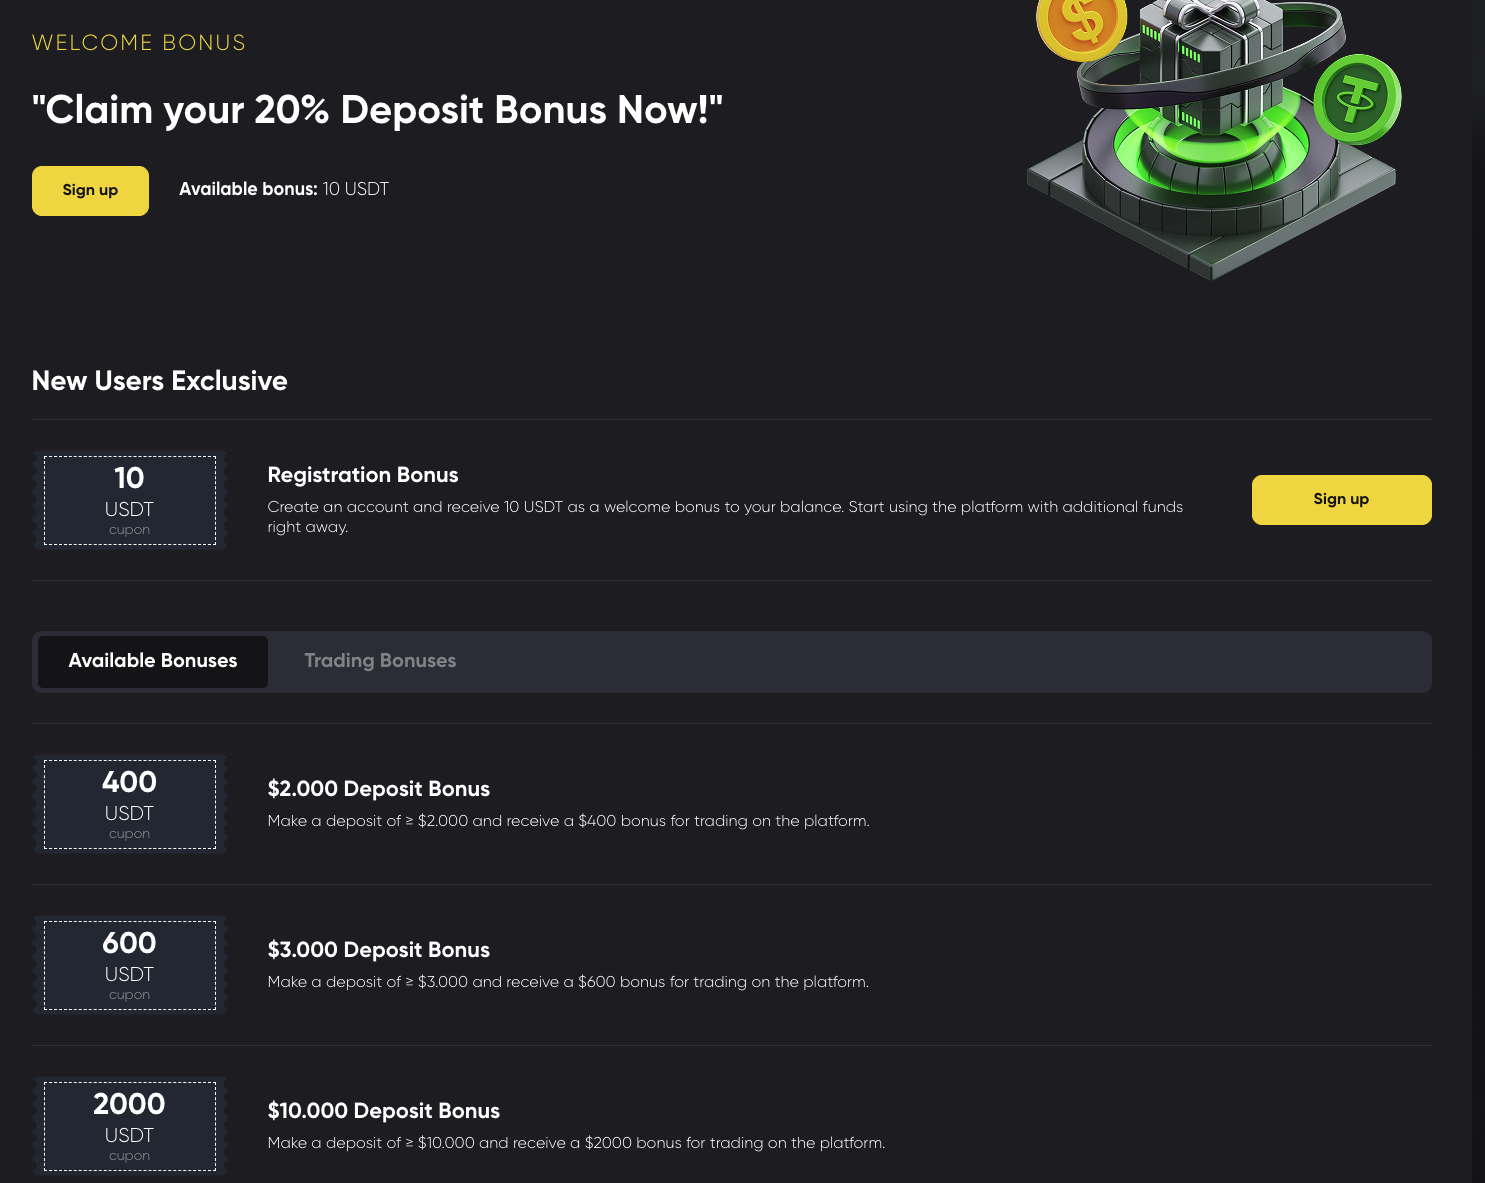Switch to the Trading Bonuses tab
This screenshot has width=1485, height=1183.
click(380, 661)
